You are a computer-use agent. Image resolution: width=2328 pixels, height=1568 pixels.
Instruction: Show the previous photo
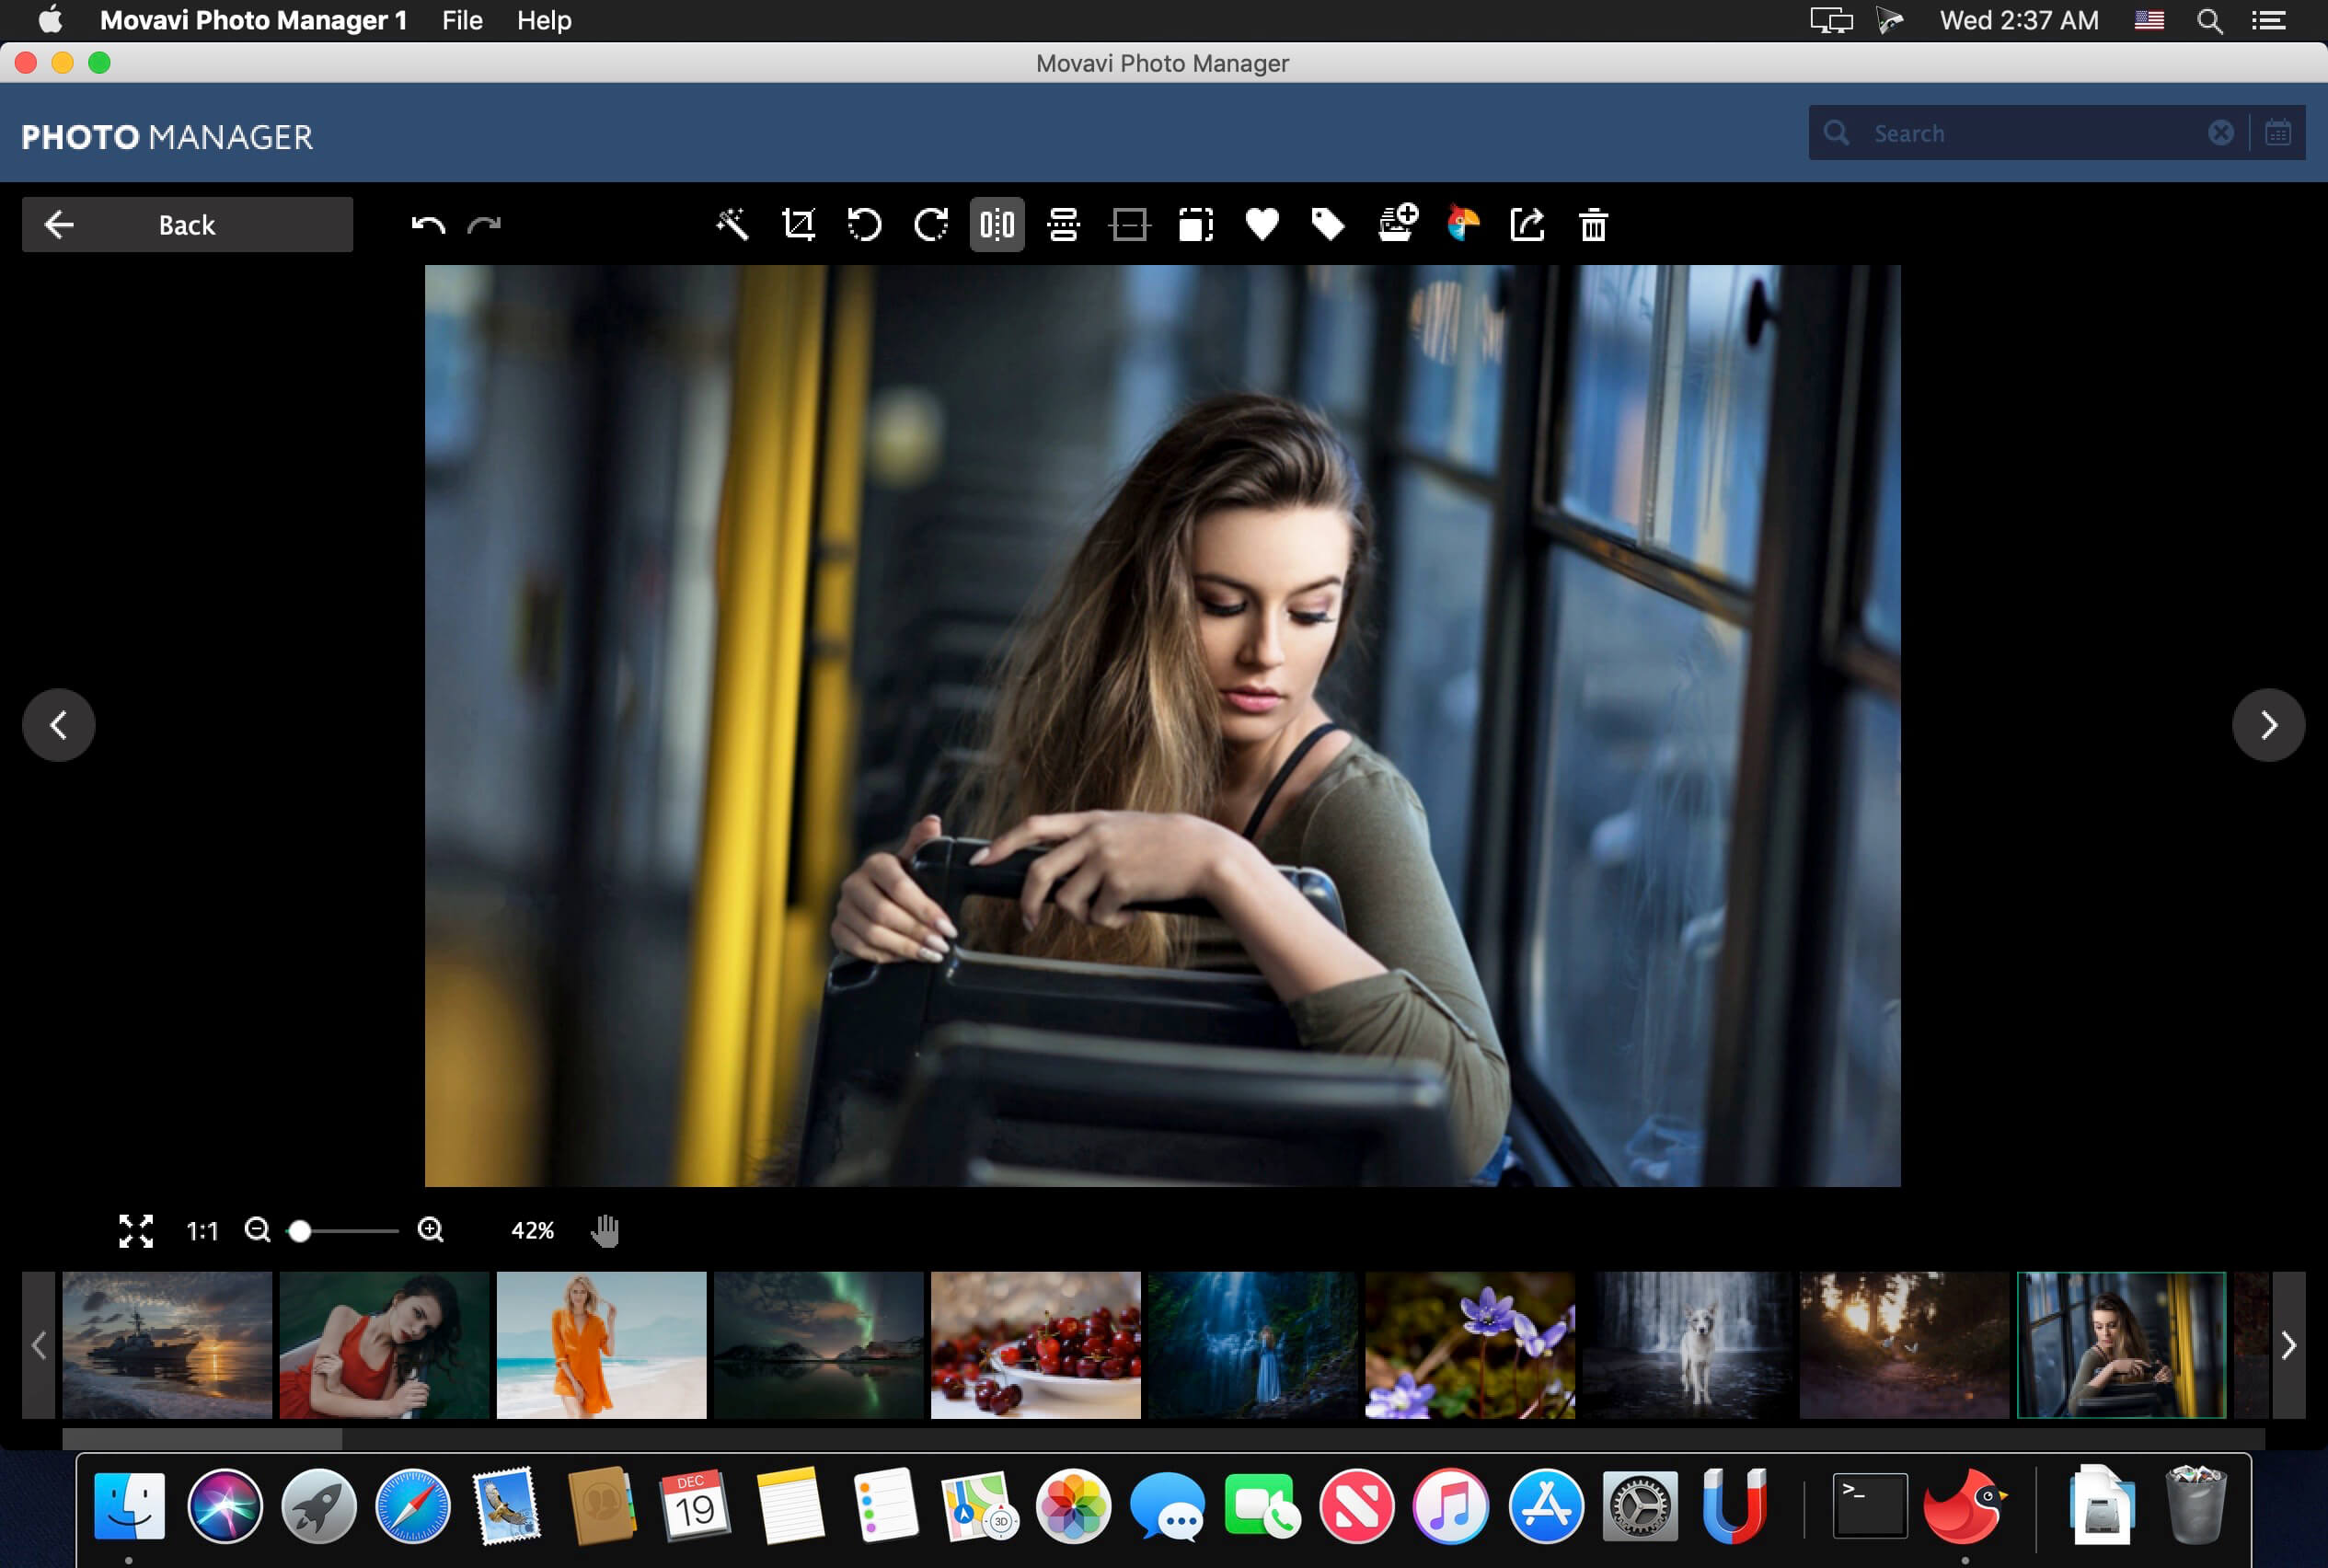pyautogui.click(x=58, y=725)
